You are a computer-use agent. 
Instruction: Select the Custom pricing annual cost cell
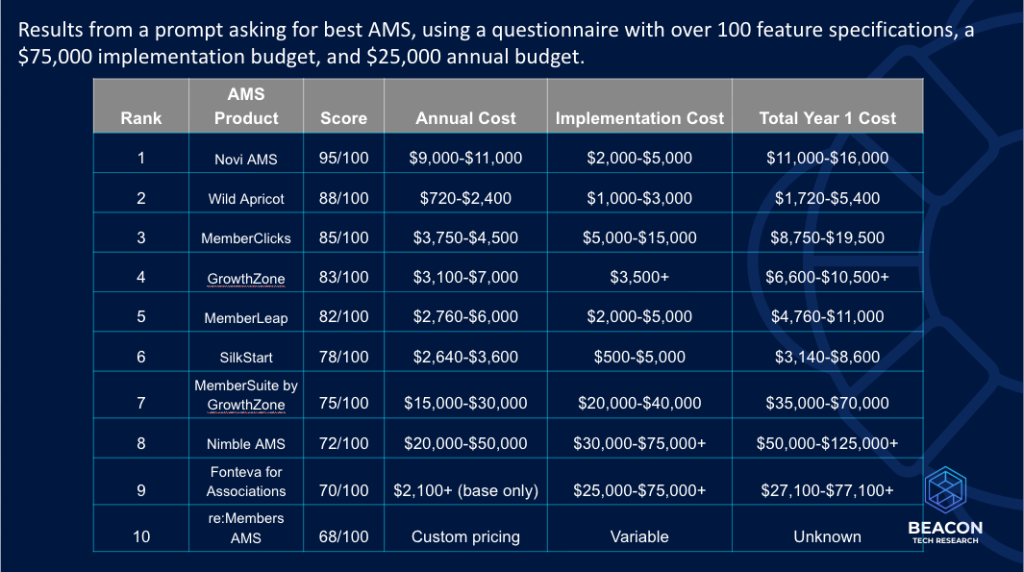click(x=466, y=537)
